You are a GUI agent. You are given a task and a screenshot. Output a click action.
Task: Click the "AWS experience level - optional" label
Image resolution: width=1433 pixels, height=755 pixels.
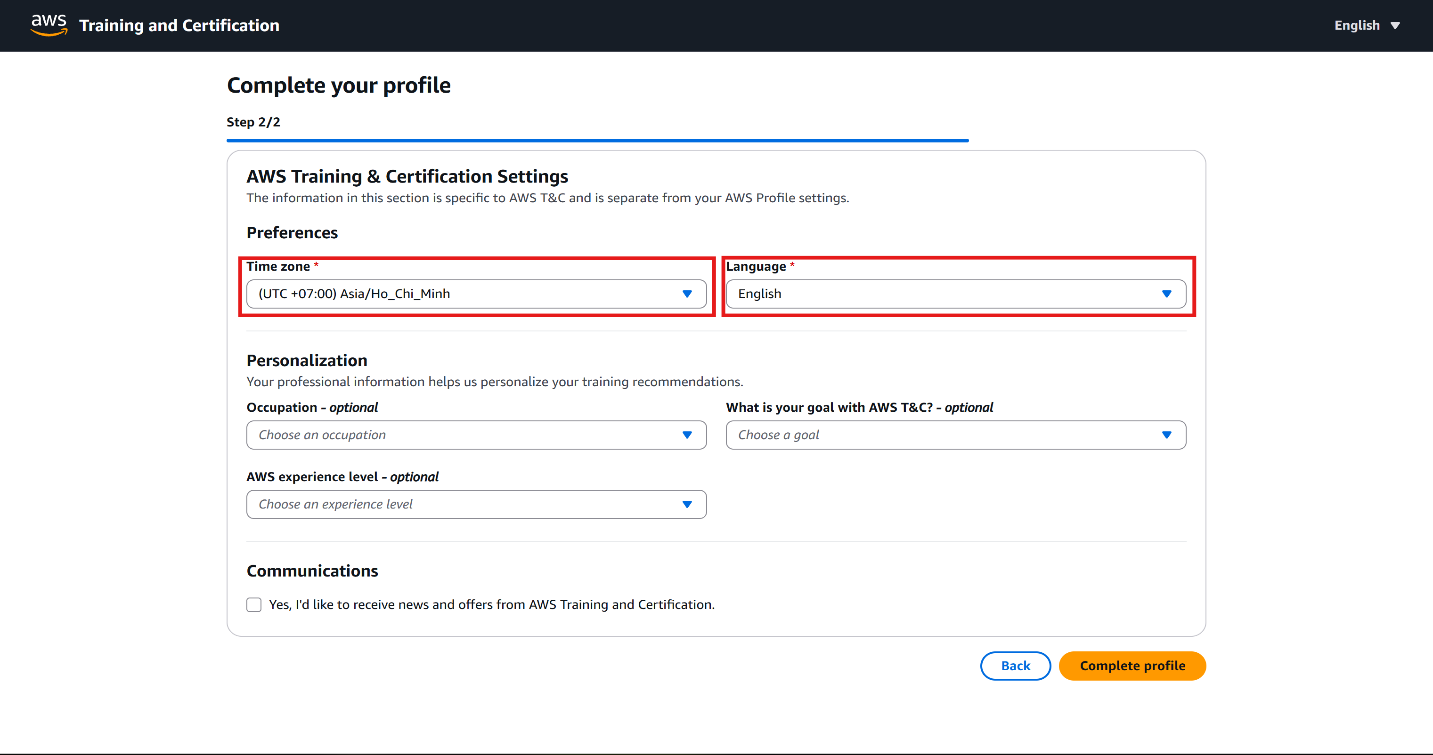pos(343,477)
